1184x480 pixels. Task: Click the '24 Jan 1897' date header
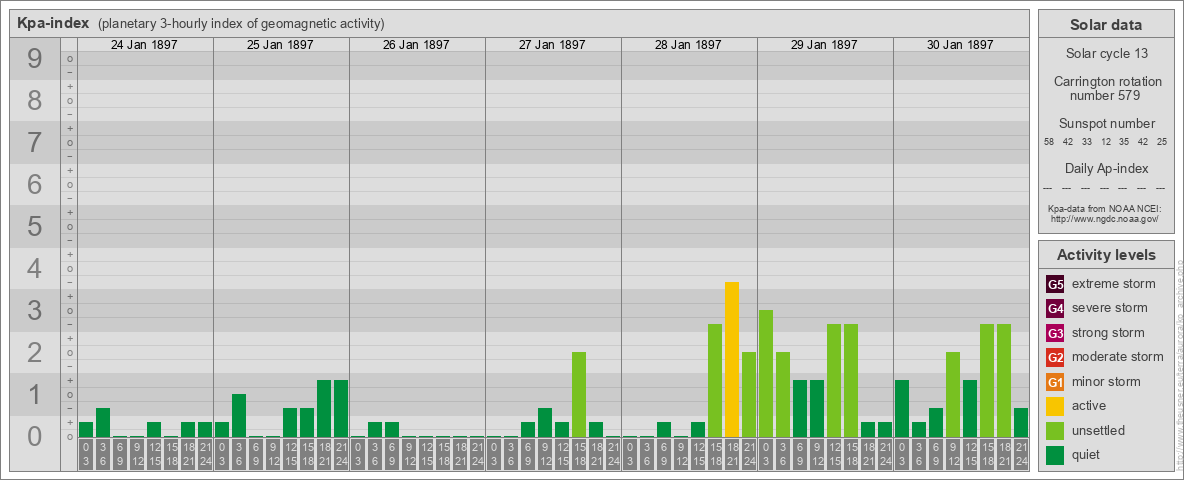point(144,45)
